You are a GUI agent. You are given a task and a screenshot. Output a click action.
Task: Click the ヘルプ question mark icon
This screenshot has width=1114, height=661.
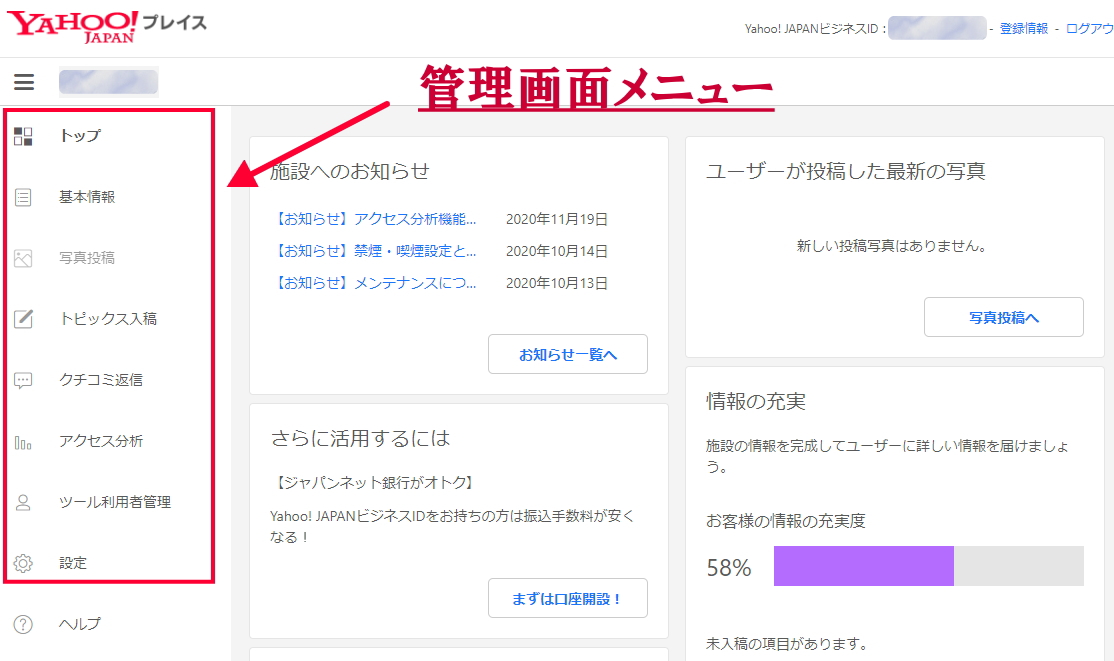[25, 623]
